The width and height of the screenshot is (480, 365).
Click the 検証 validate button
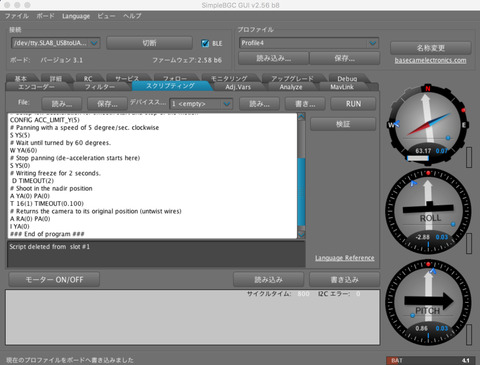(x=343, y=124)
